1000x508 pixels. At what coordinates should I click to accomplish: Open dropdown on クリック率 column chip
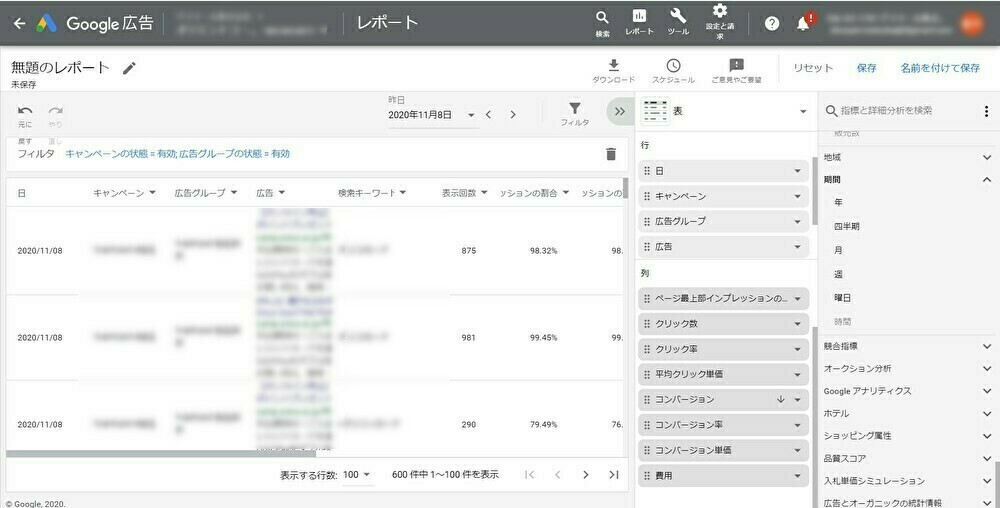click(x=797, y=349)
